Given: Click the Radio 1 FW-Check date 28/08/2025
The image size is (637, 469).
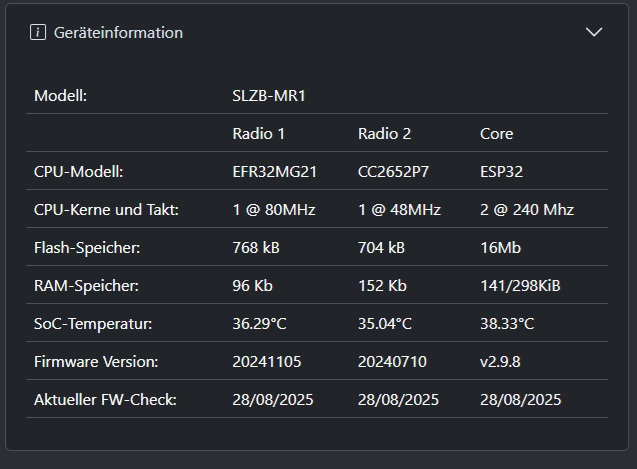Looking at the screenshot, I should point(273,400).
